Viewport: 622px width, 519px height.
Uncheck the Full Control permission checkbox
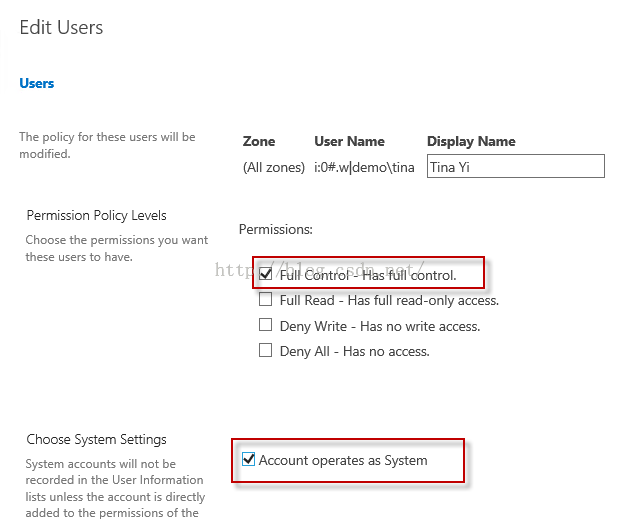(265, 273)
